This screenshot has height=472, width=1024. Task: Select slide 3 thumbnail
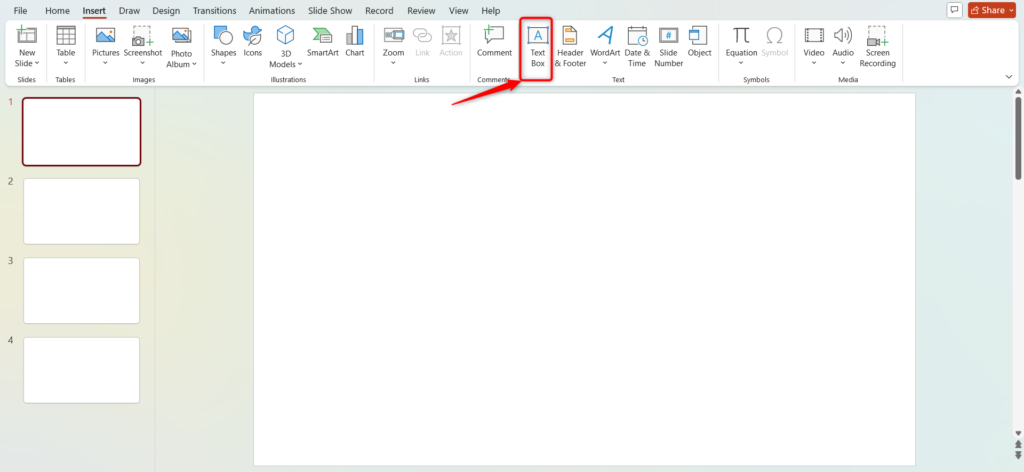(x=81, y=290)
